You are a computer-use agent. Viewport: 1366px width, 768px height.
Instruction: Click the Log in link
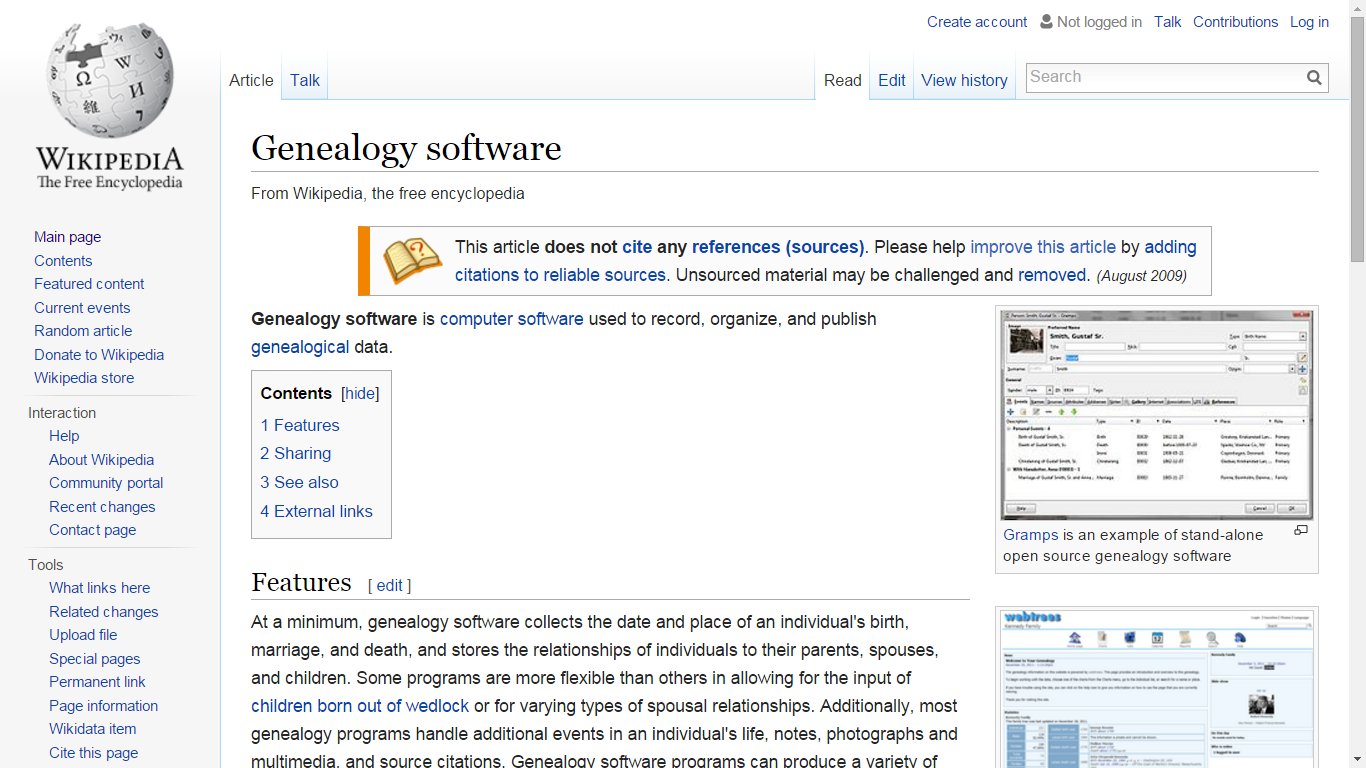point(1309,21)
